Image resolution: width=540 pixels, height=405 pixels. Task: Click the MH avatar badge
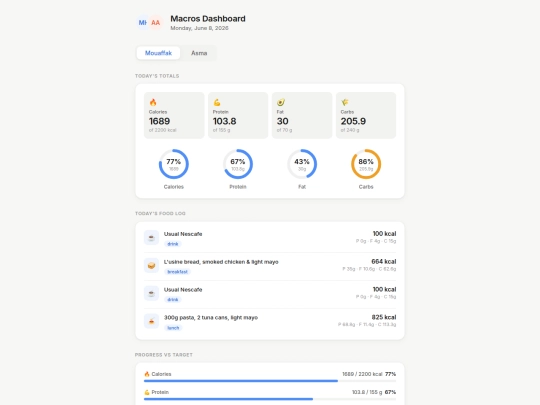(143, 23)
